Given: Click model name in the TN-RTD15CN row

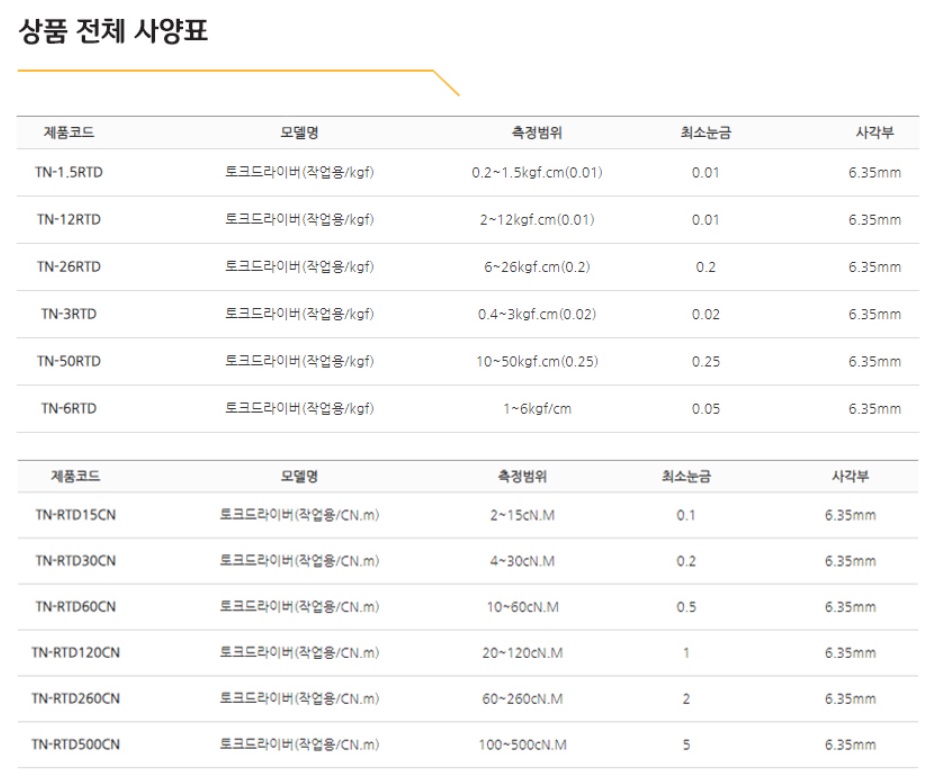Looking at the screenshot, I should (299, 515).
